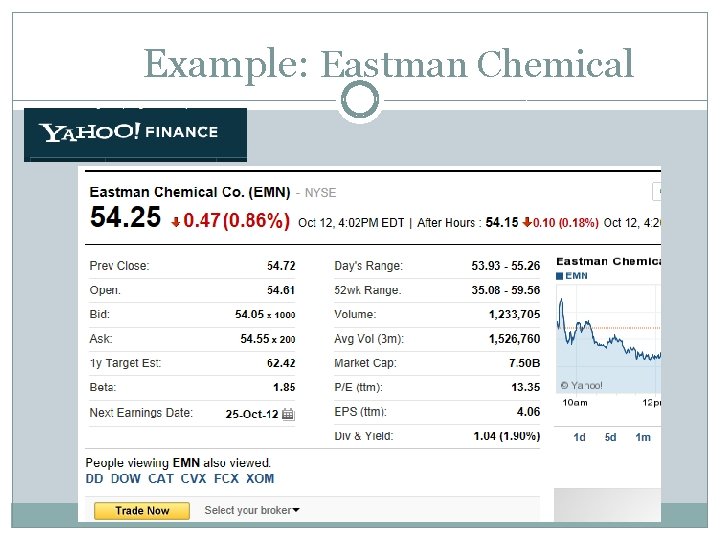Open the XOM ticker link
The height and width of the screenshot is (540, 720).
coord(260,478)
